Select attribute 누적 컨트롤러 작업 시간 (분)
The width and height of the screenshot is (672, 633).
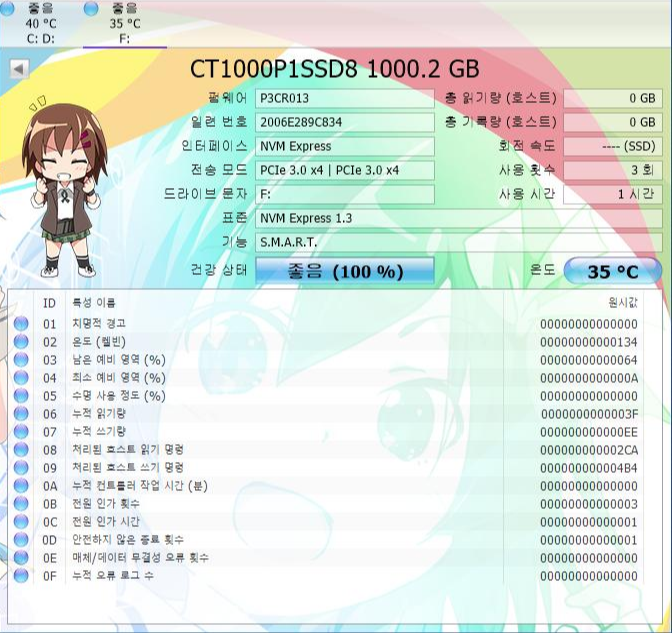point(140,486)
